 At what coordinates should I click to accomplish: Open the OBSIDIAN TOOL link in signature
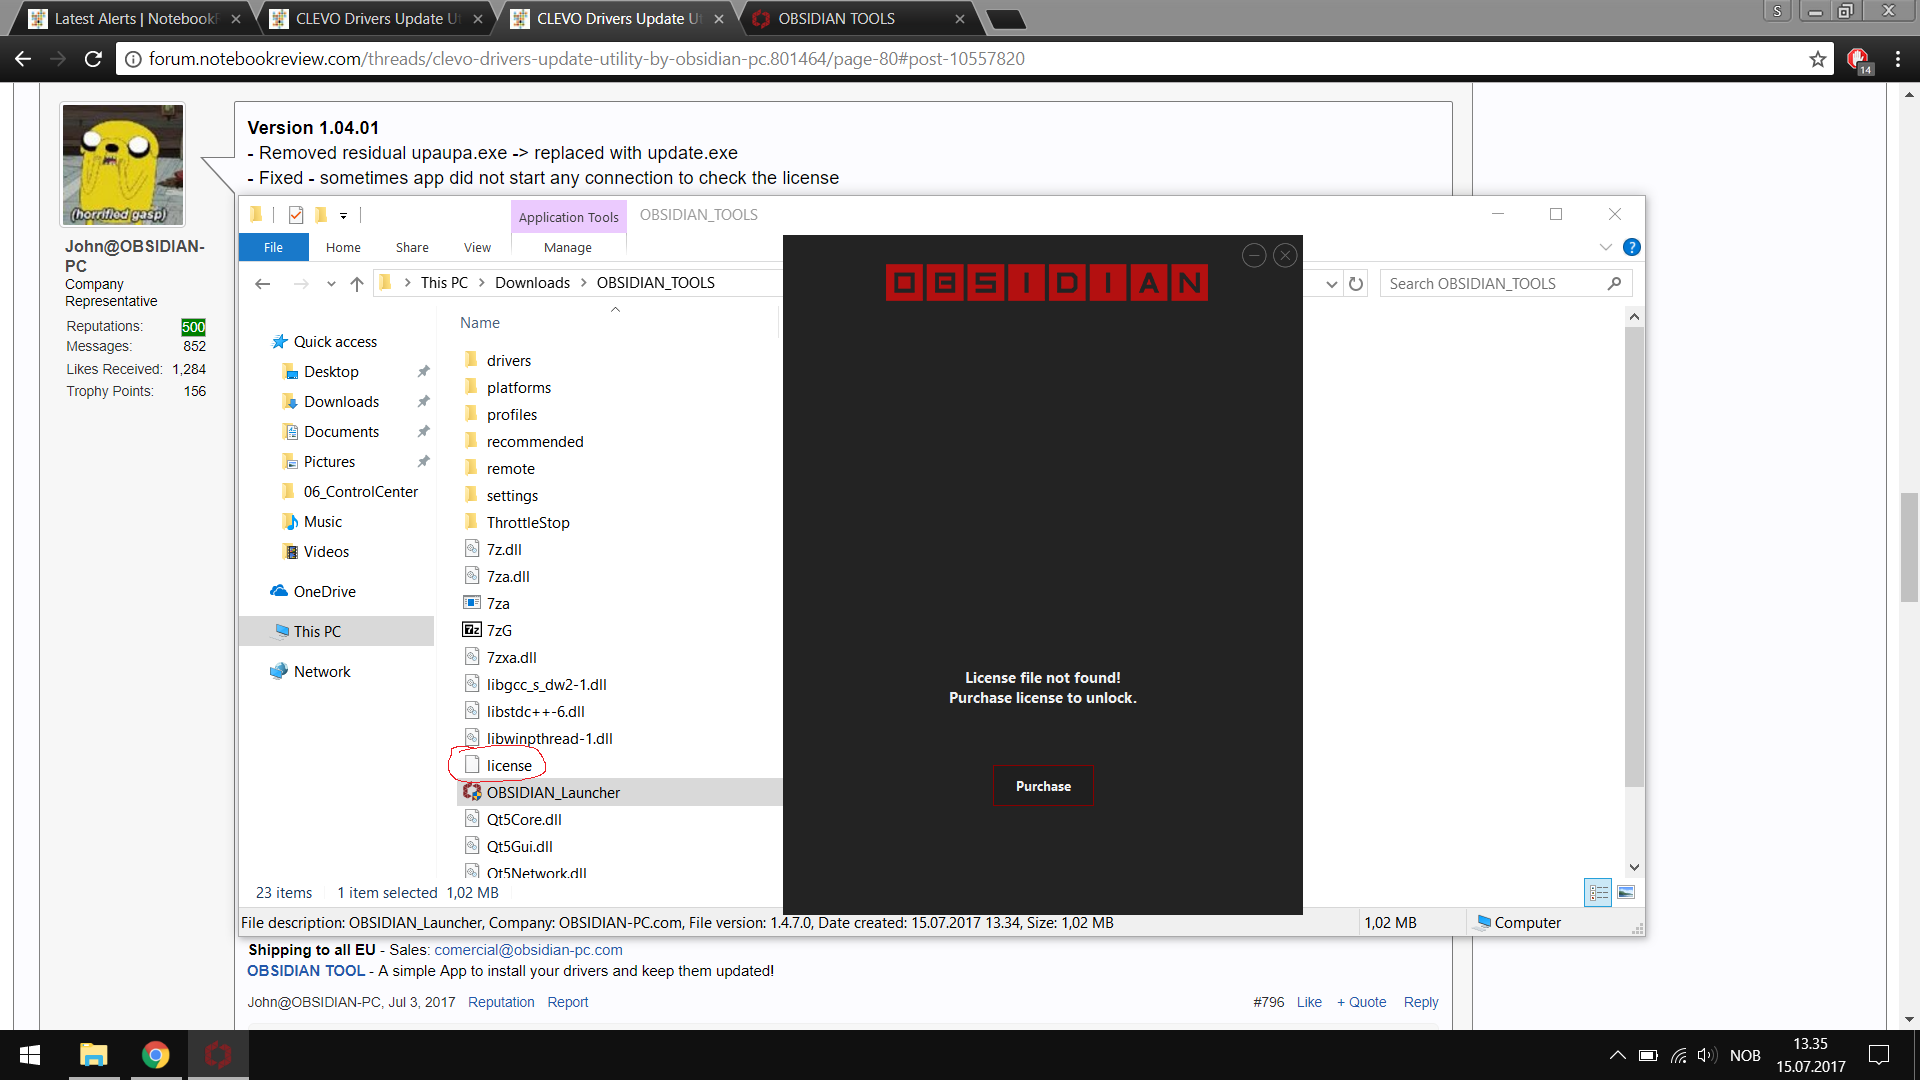pyautogui.click(x=305, y=971)
